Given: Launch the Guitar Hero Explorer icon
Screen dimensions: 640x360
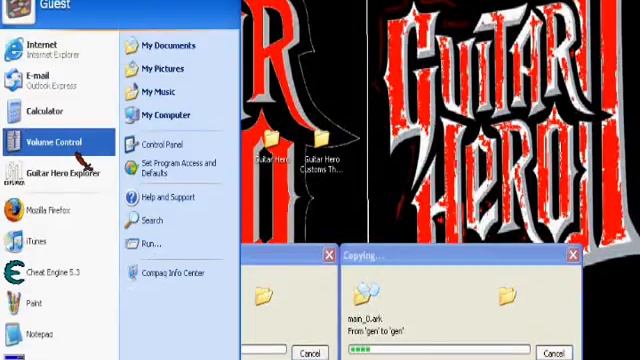Looking at the screenshot, I should [13, 173].
